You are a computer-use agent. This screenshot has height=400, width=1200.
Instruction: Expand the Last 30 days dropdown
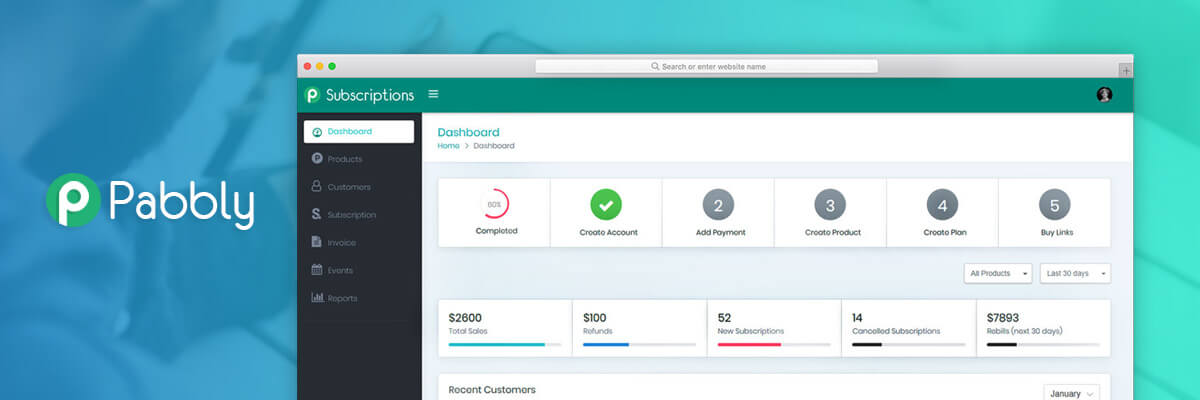click(1075, 274)
